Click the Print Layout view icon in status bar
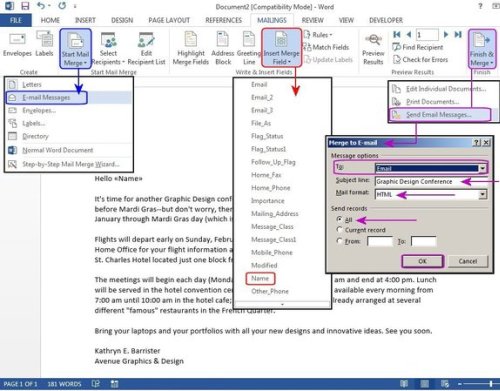Screen dimensions: 500x391 click(424, 384)
